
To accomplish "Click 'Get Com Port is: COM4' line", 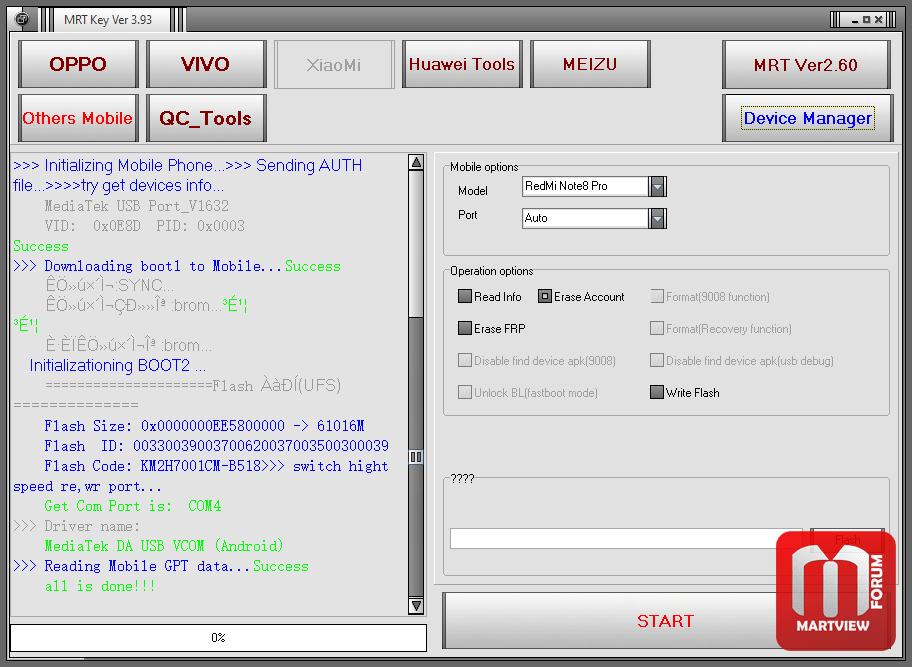I will tap(133, 506).
